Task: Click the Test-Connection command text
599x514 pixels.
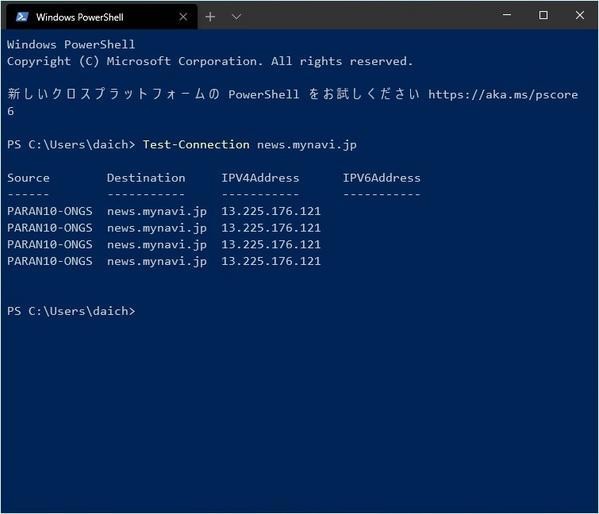Action: point(196,144)
